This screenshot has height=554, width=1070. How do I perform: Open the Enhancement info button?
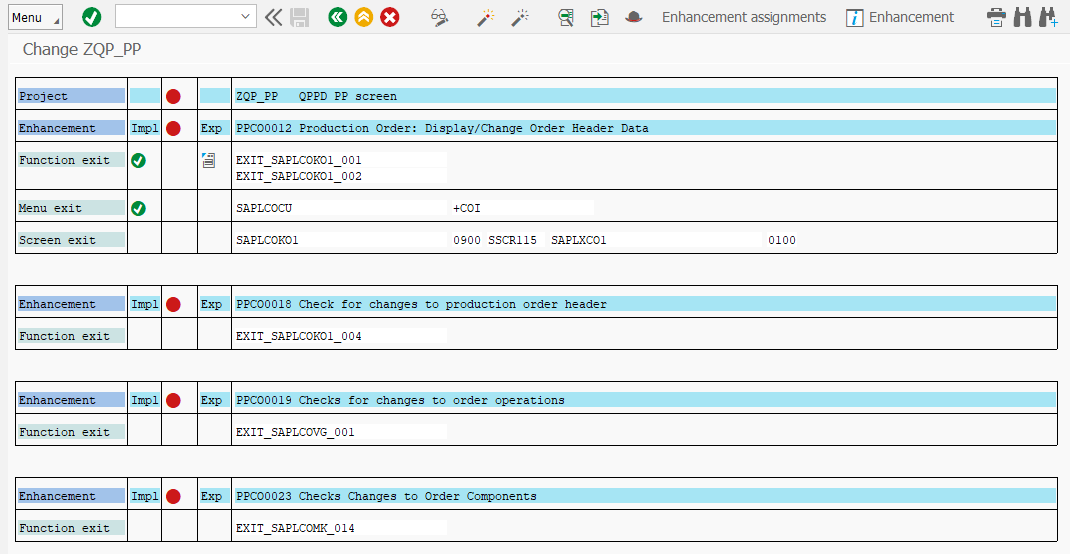[x=900, y=17]
